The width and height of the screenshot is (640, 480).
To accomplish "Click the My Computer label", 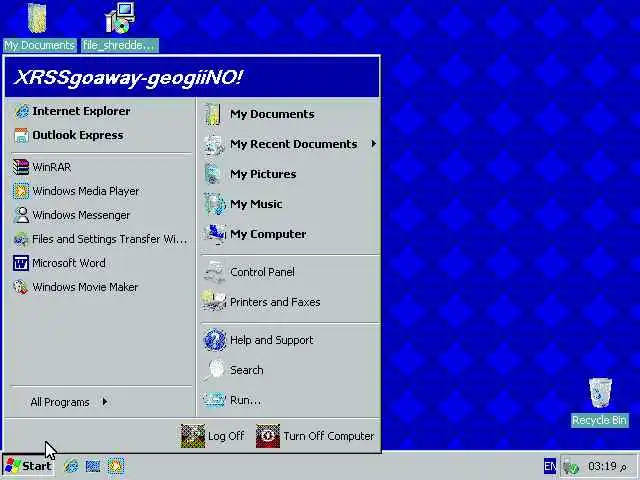I will (x=268, y=234).
